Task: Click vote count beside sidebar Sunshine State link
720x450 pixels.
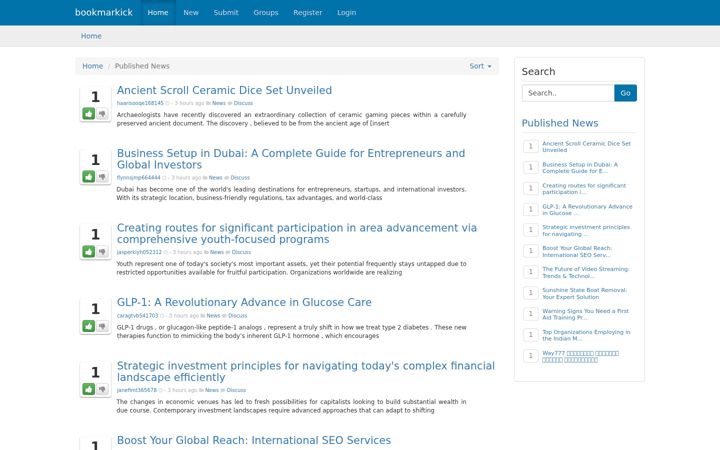Action: 531,292
